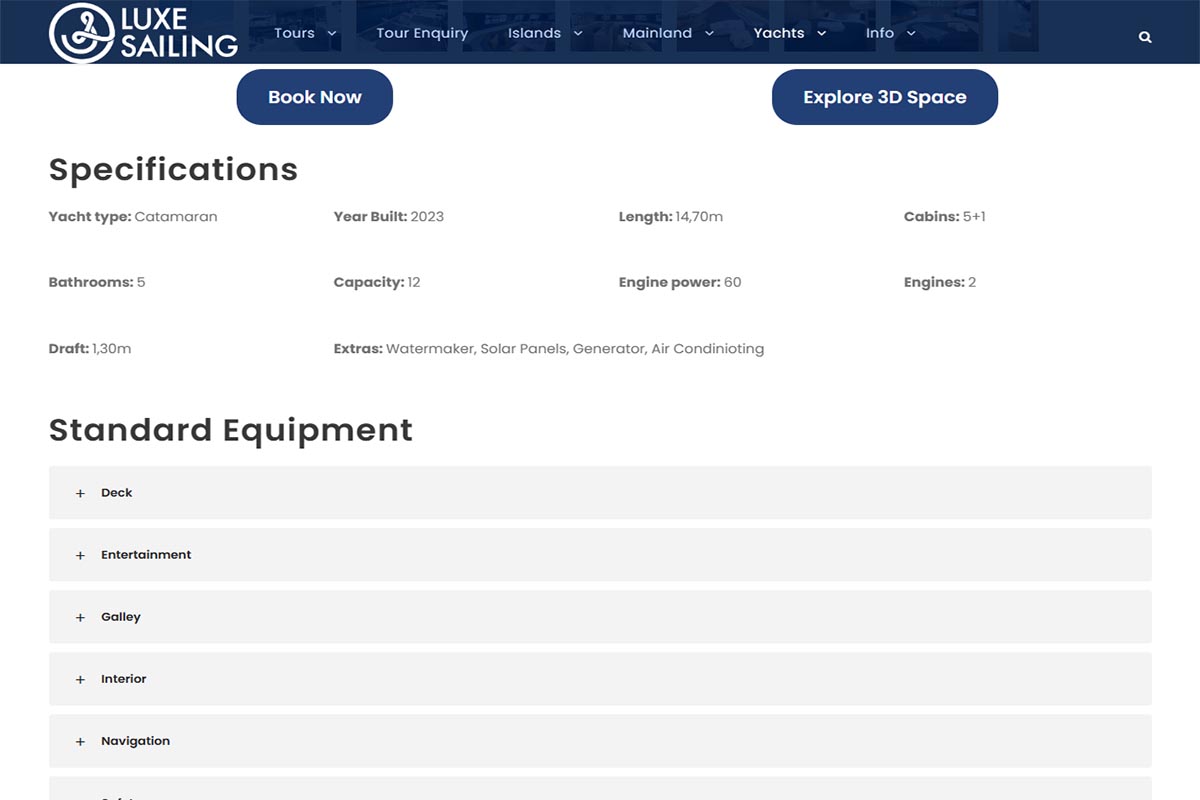Expand the Navigation equipment row
Screen dimensions: 1200x800
coord(600,741)
